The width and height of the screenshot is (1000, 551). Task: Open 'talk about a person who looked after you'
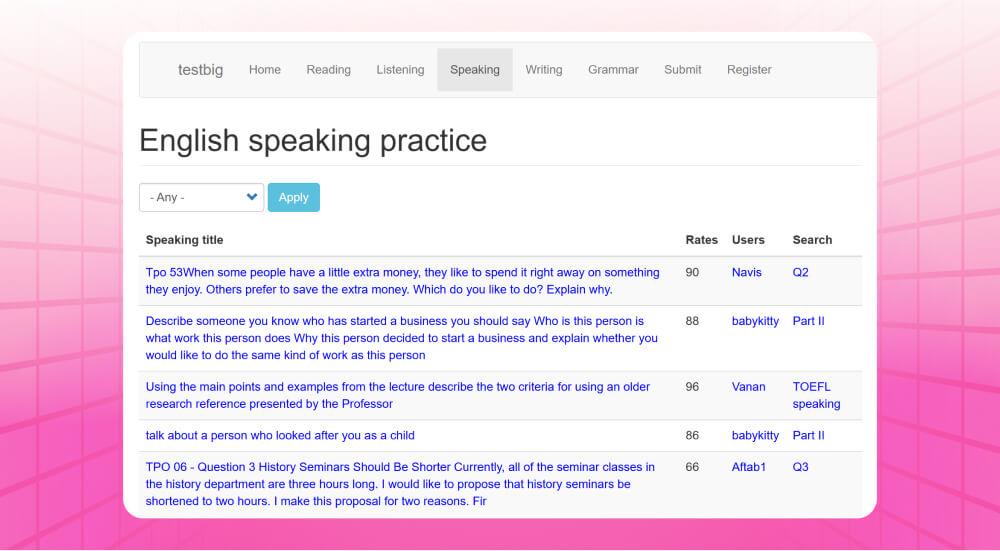point(280,436)
